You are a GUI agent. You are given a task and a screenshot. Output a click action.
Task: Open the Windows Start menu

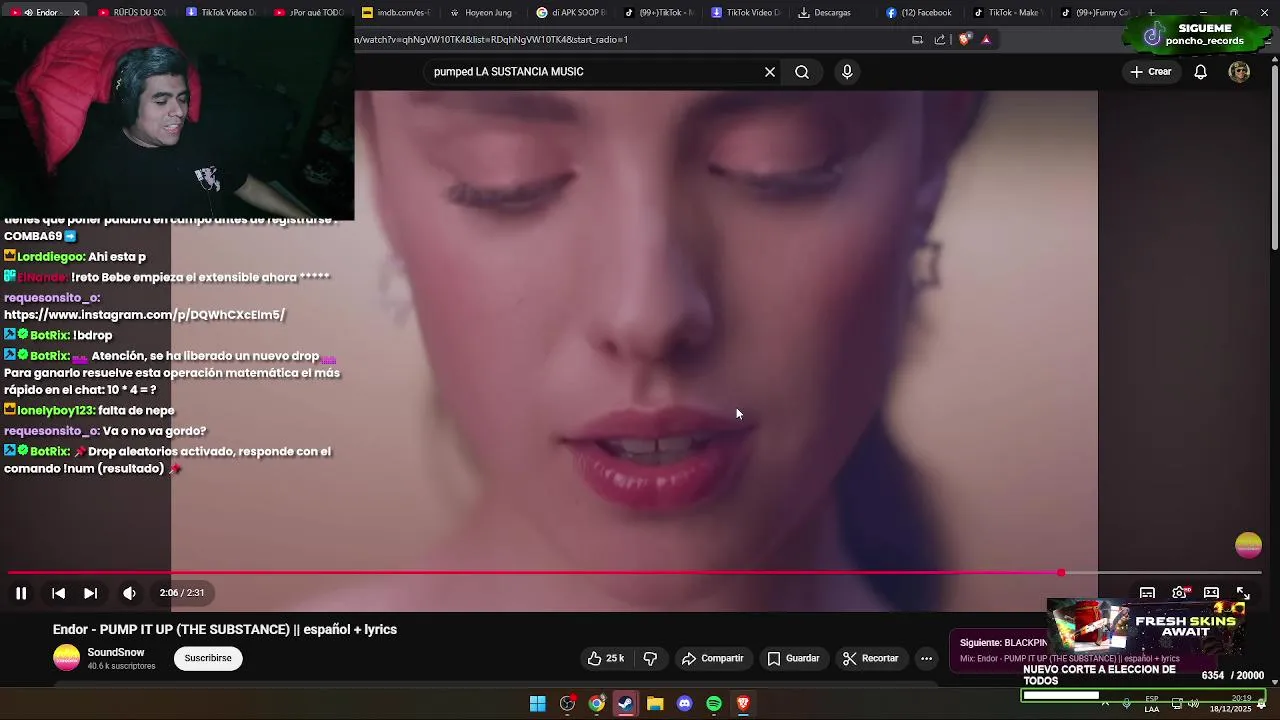(x=537, y=704)
